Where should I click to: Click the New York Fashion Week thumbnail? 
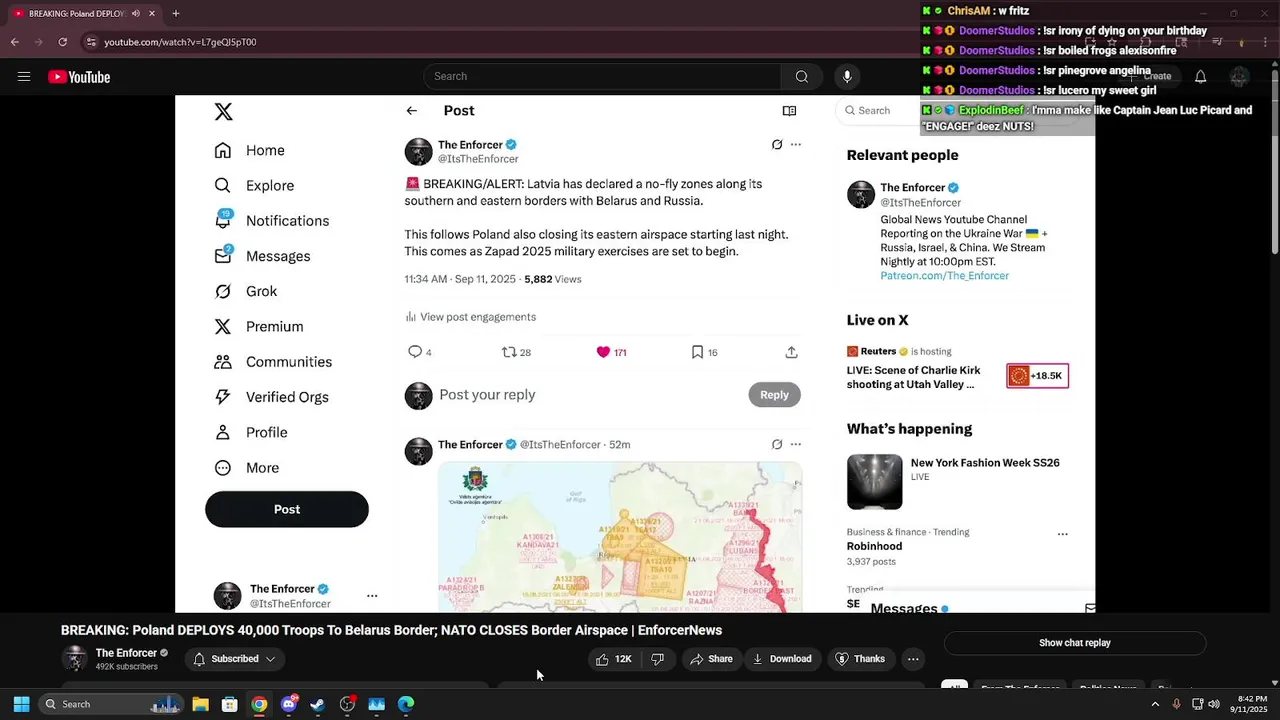(x=874, y=482)
